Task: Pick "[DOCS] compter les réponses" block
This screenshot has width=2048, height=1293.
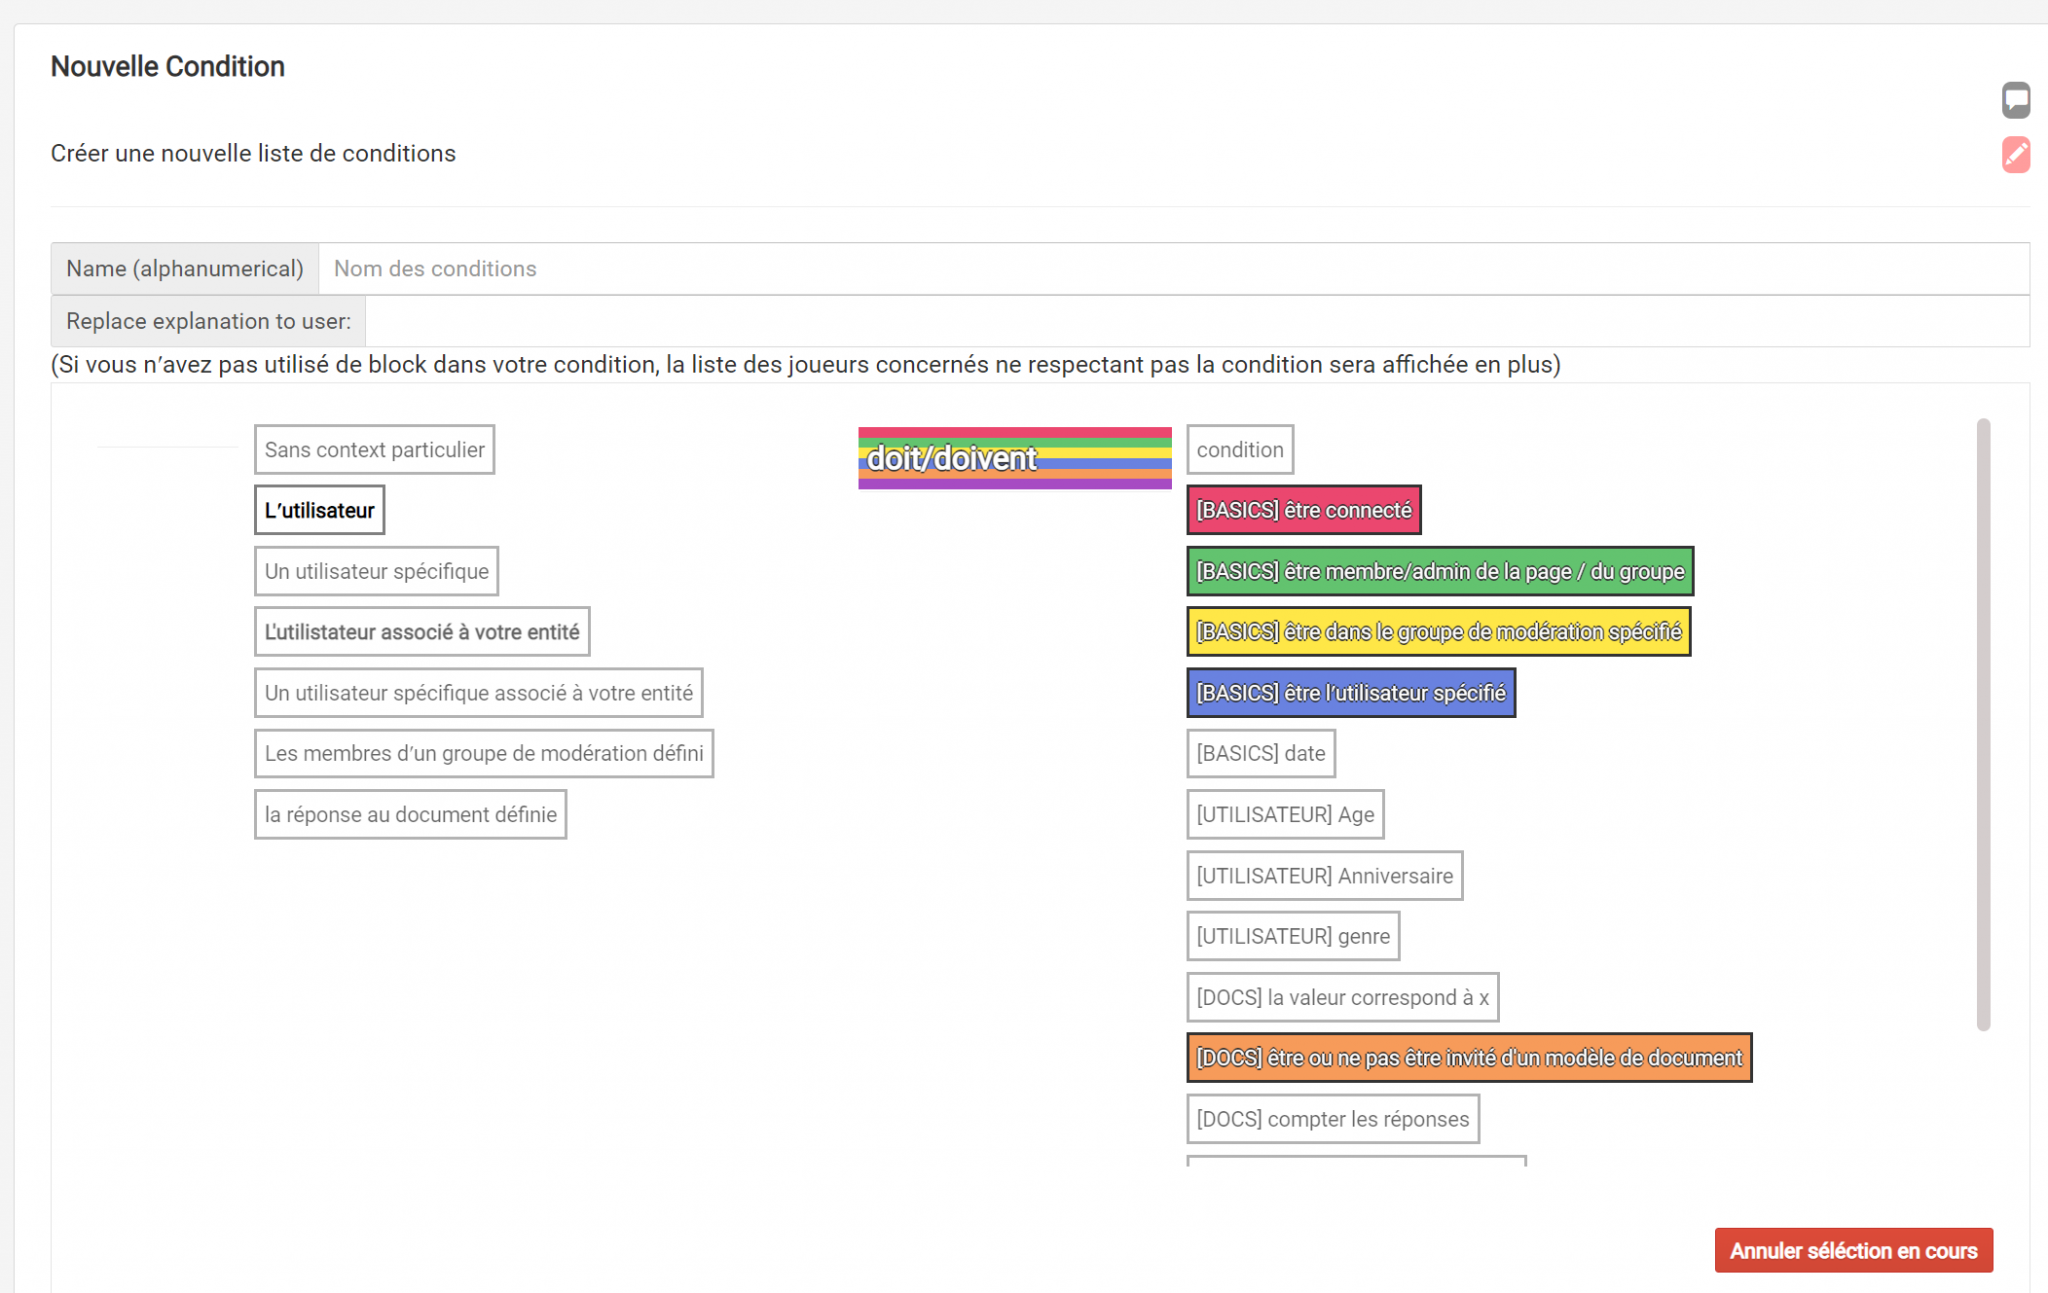Action: click(1332, 1119)
